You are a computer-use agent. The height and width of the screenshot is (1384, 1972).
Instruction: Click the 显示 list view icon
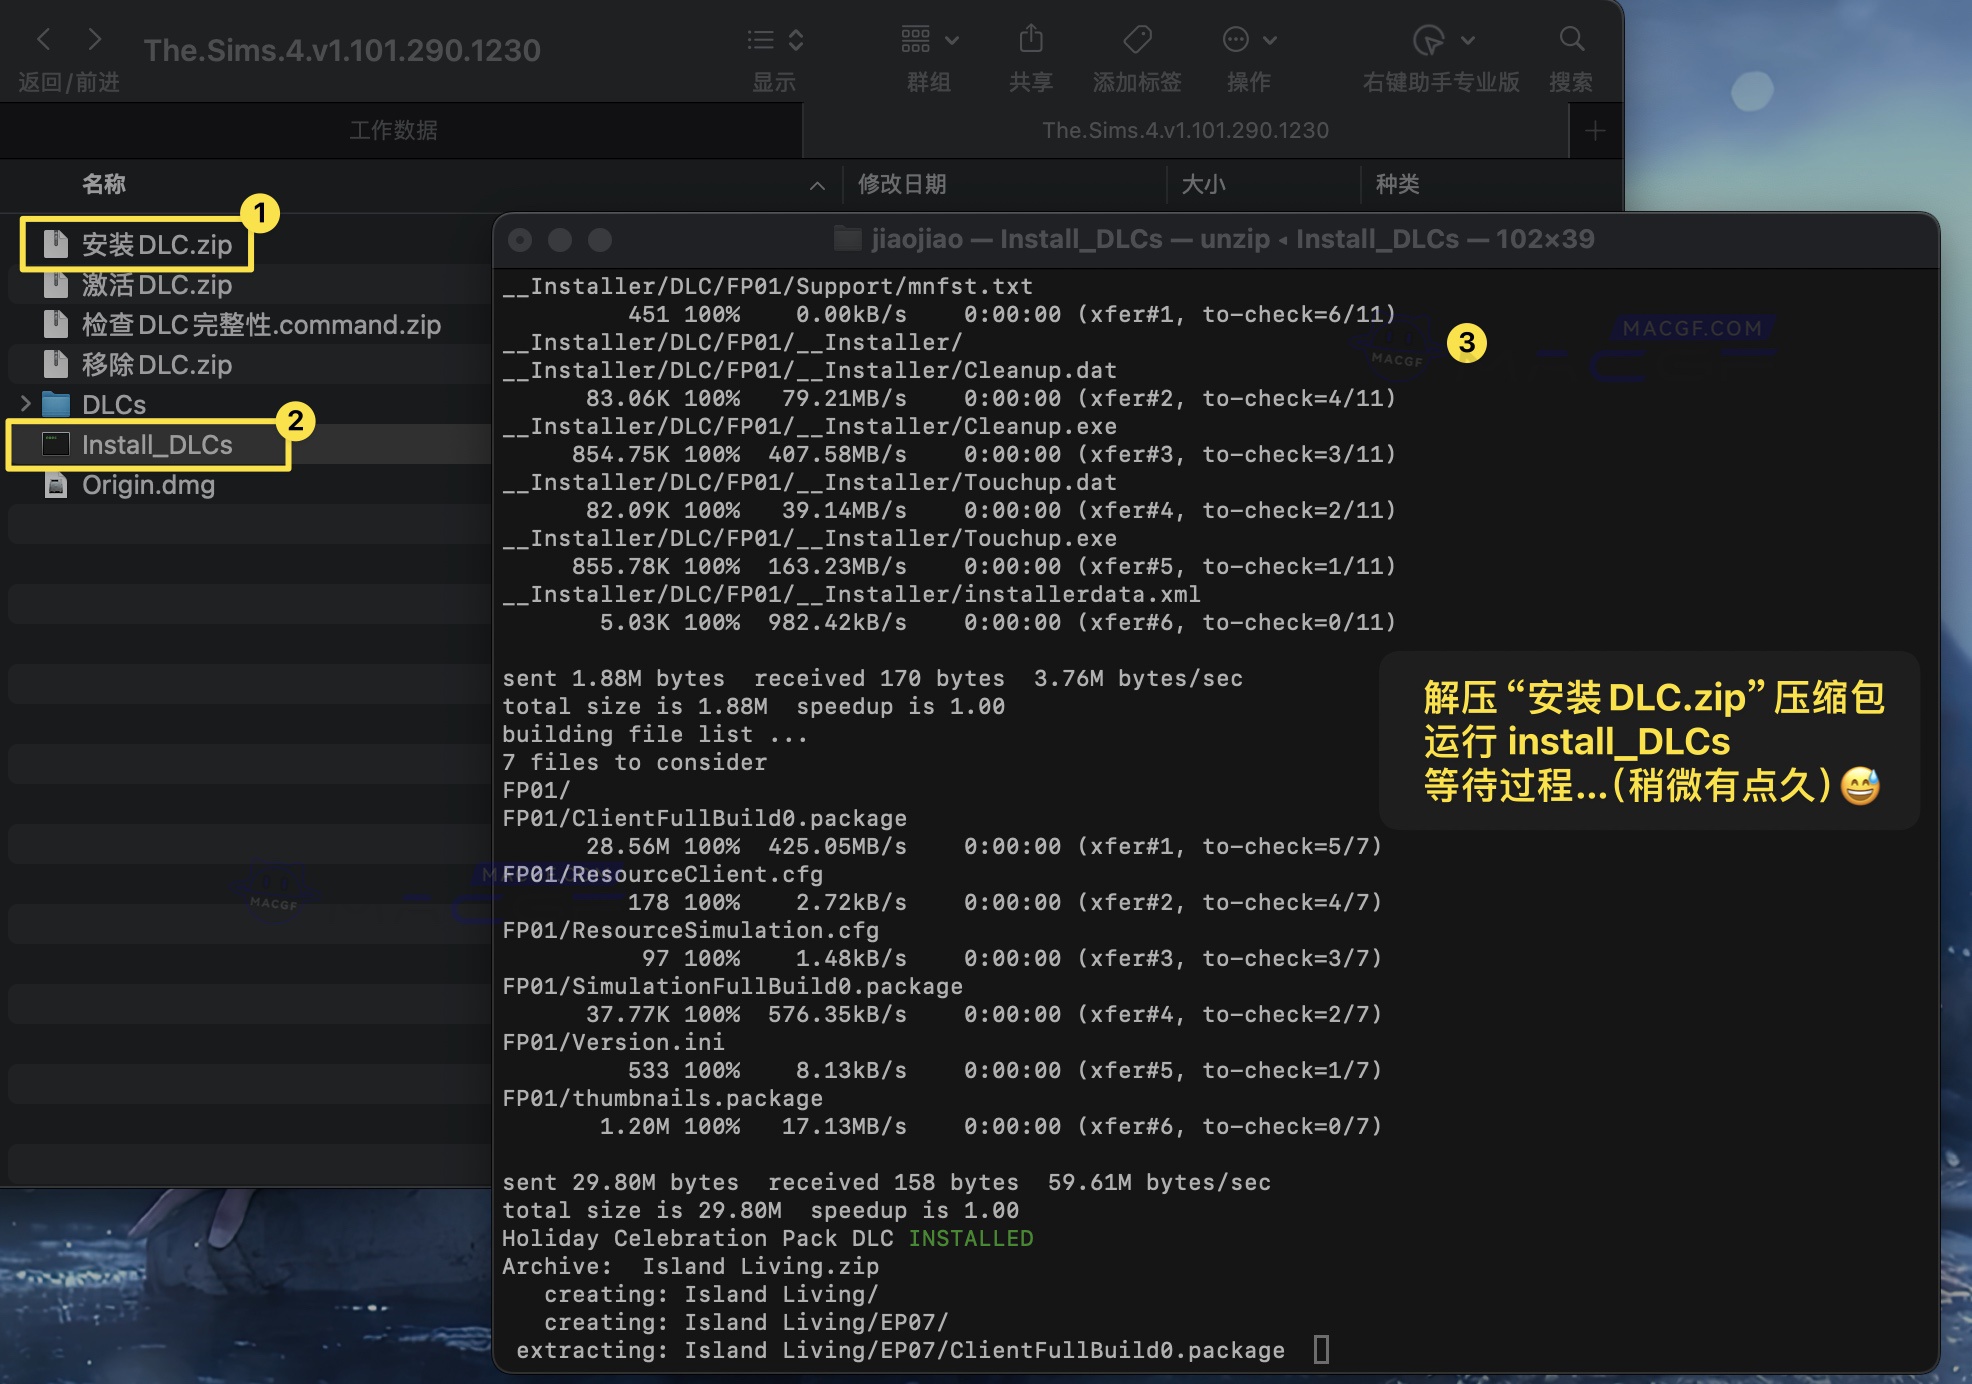(764, 40)
